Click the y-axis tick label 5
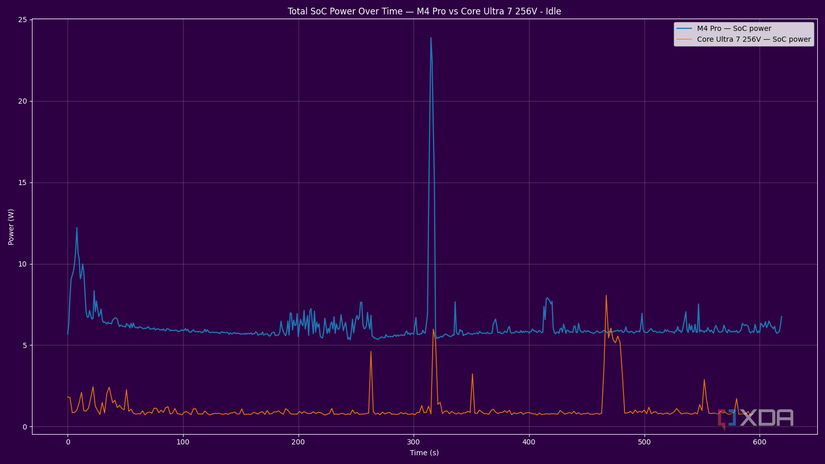The image size is (825, 464). pos(24,346)
